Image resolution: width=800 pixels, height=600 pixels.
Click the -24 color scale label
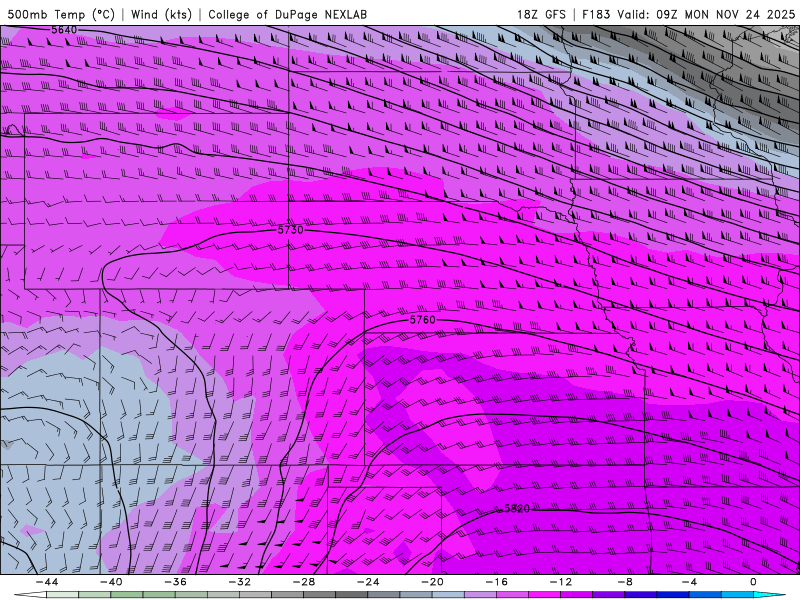(368, 582)
